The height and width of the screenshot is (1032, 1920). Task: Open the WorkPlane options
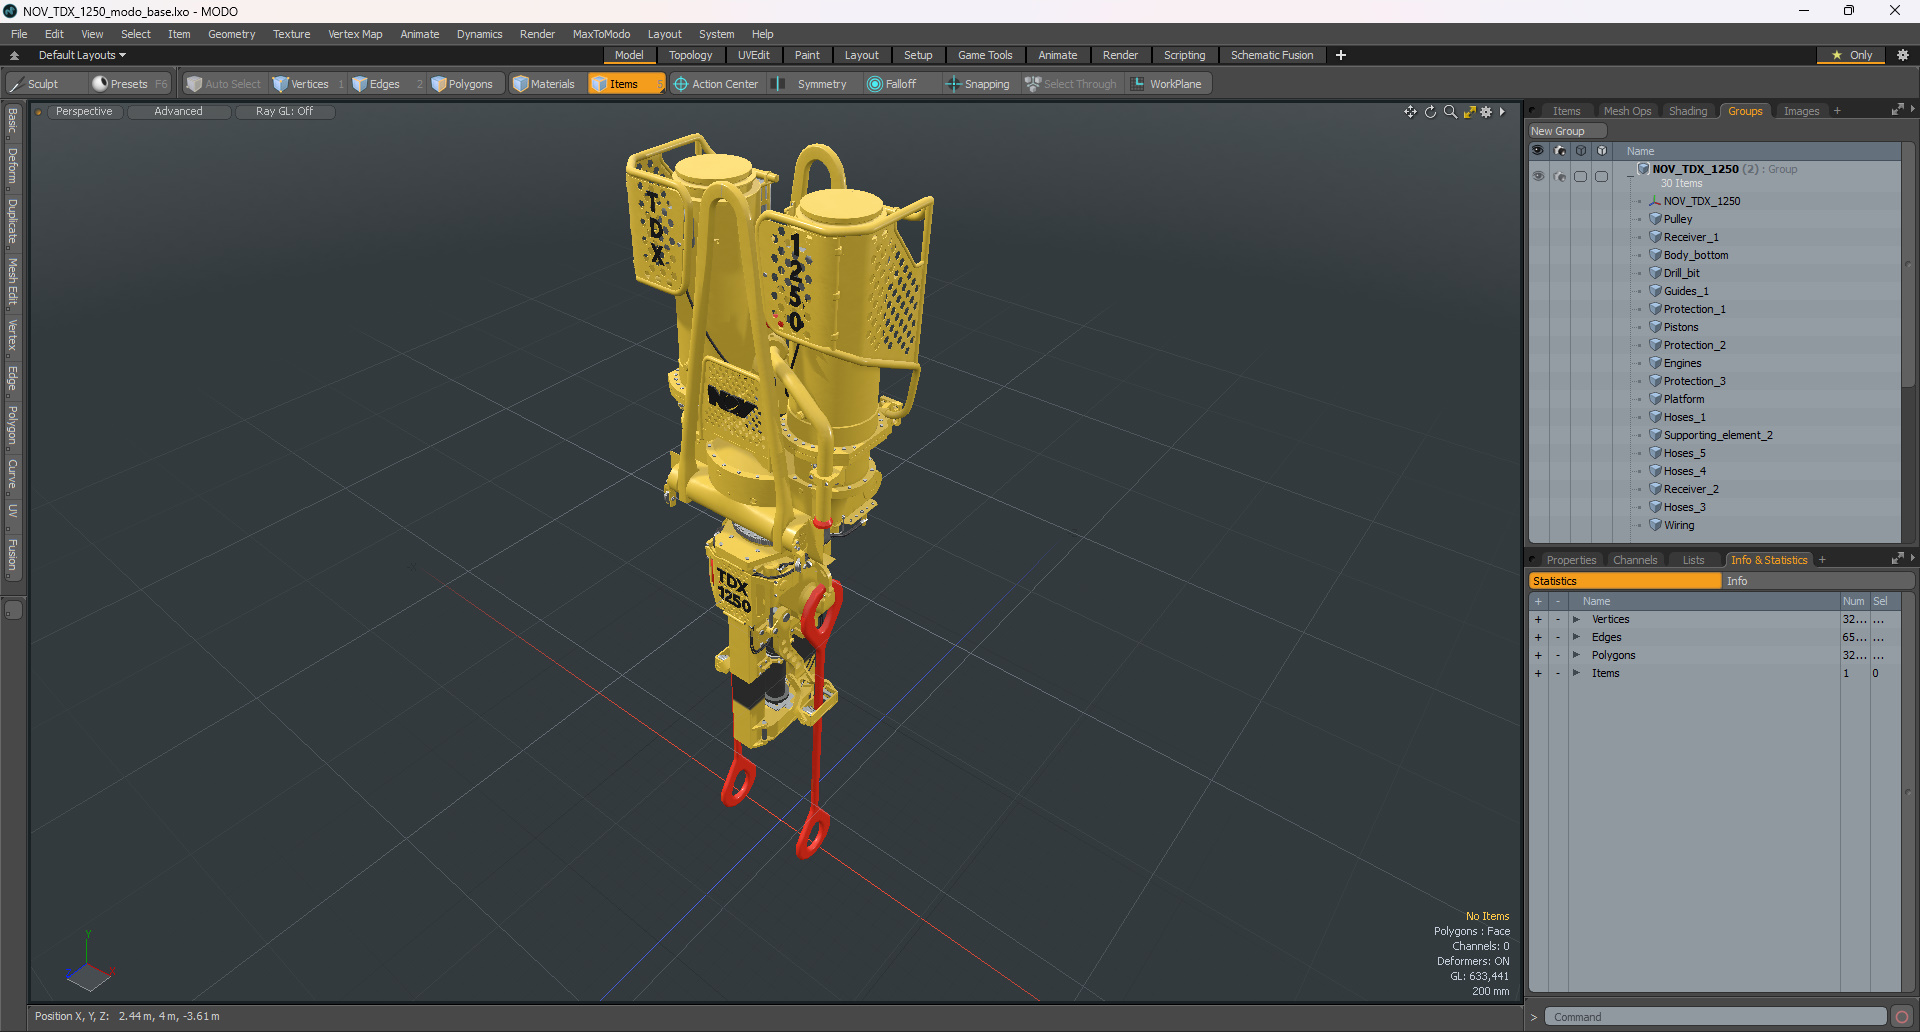1167,84
